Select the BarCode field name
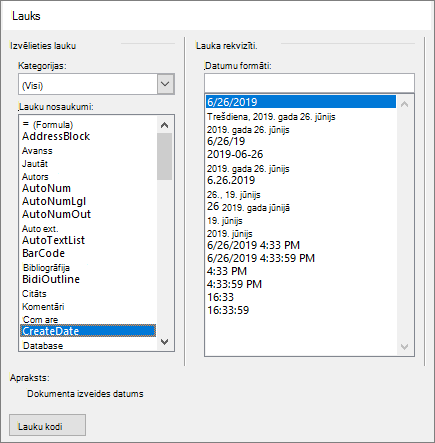Screen dimensions: 435x443 coord(43,253)
